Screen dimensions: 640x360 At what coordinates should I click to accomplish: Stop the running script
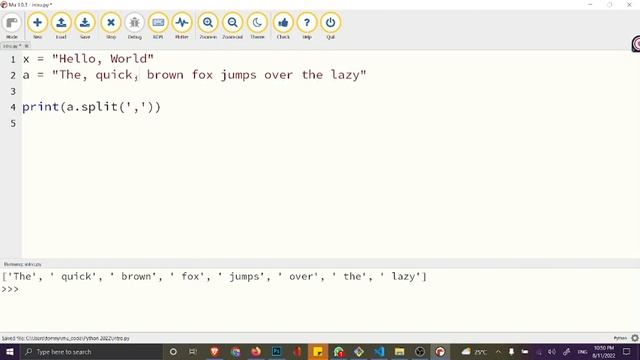coord(111,26)
